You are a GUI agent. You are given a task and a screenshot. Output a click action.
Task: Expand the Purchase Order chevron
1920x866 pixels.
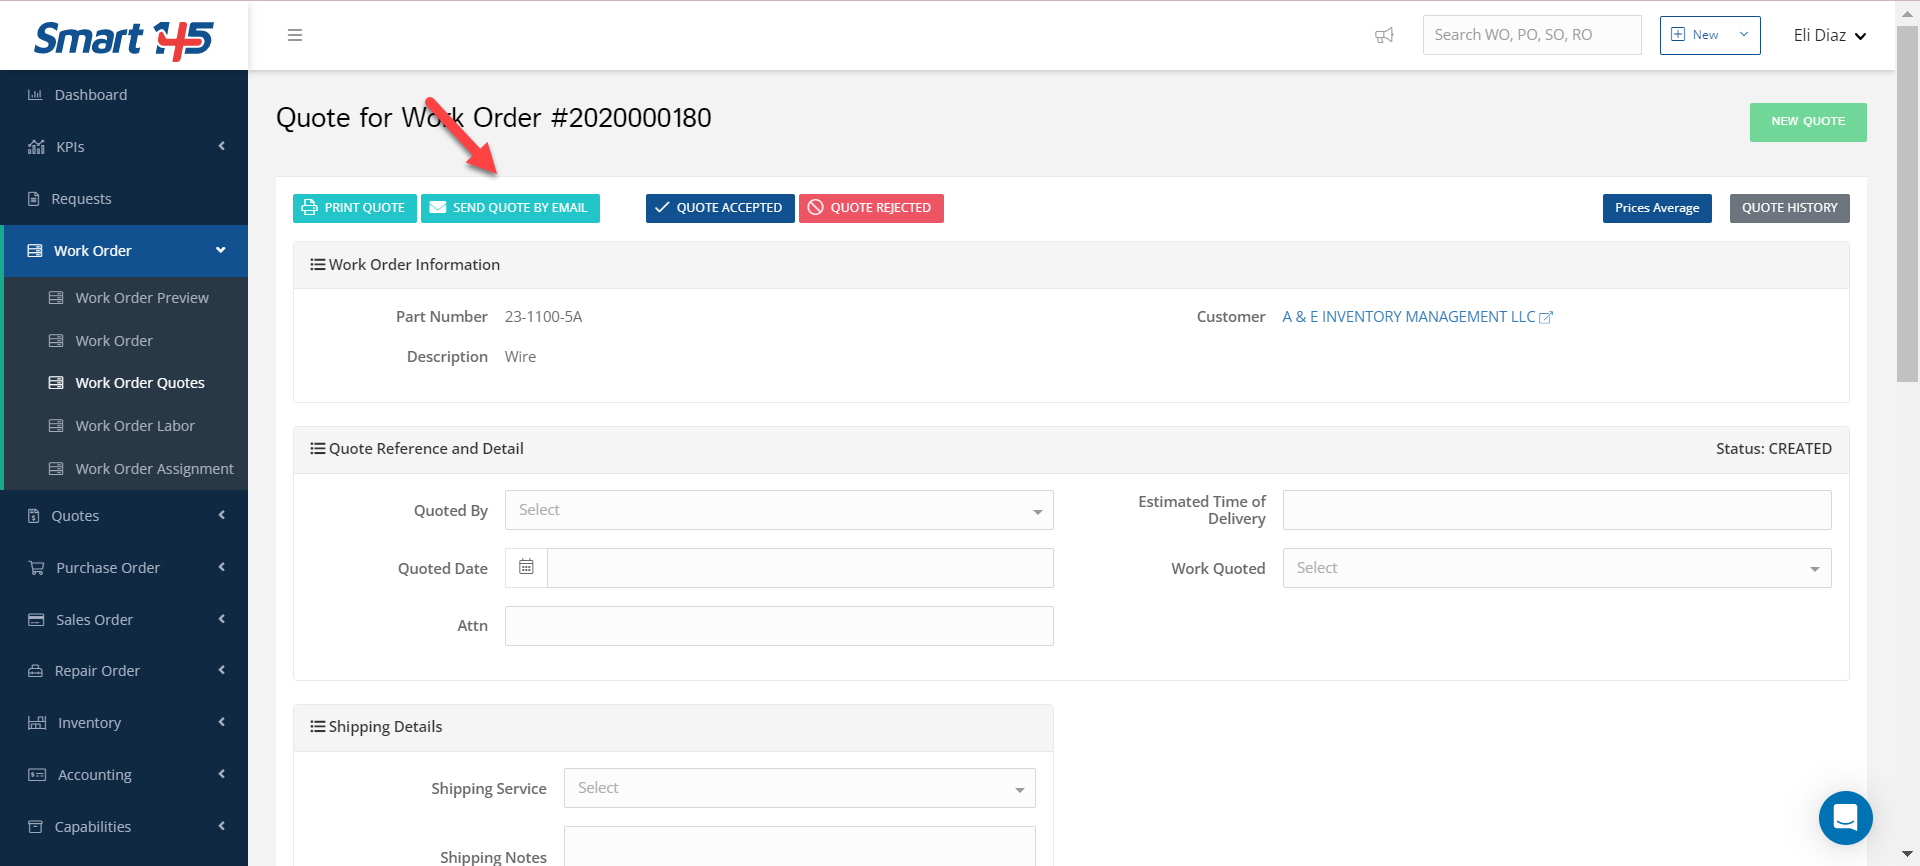[222, 567]
